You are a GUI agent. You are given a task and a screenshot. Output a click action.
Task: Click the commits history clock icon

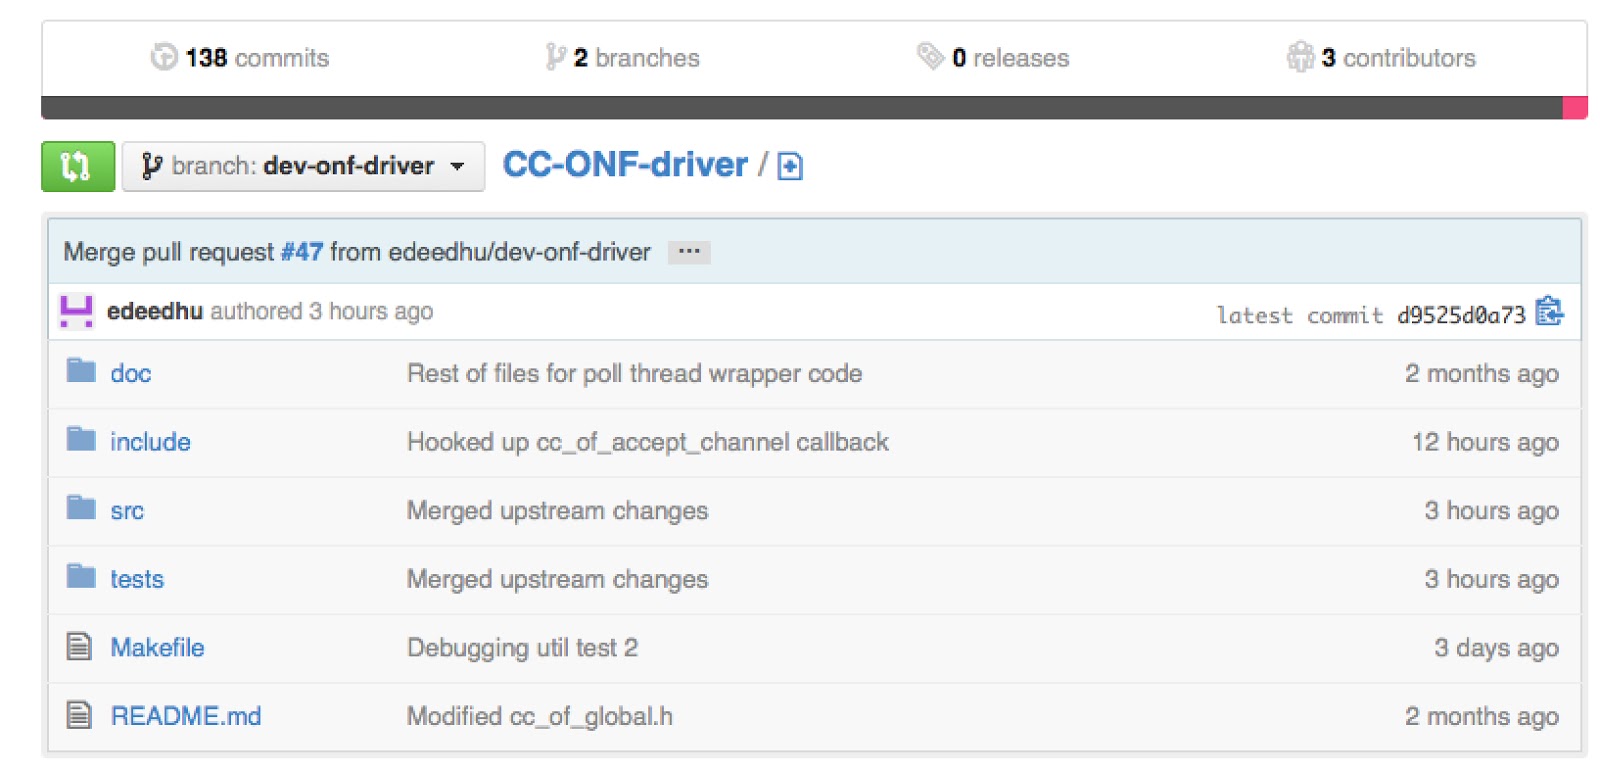click(x=164, y=57)
